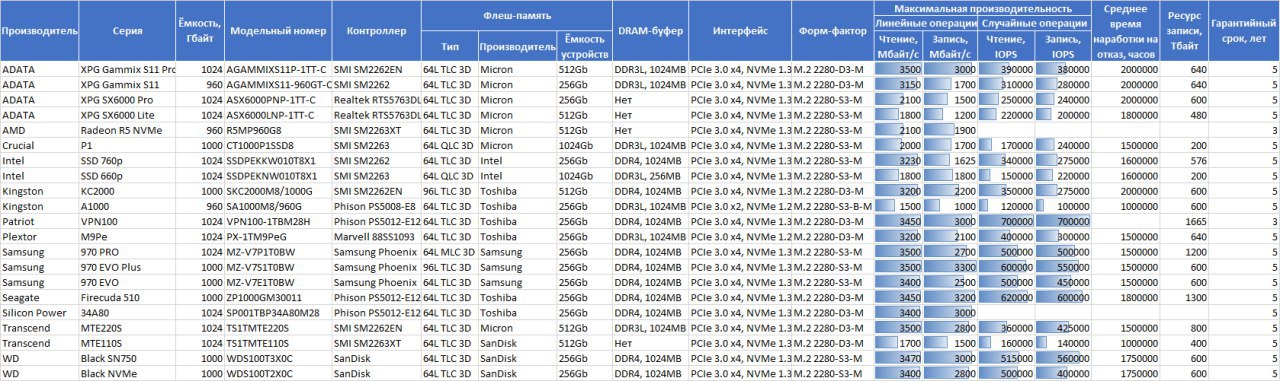The width and height of the screenshot is (1280, 381).
Task: Select the "Ёмкость, Гбайт" header cell
Action: pos(200,31)
